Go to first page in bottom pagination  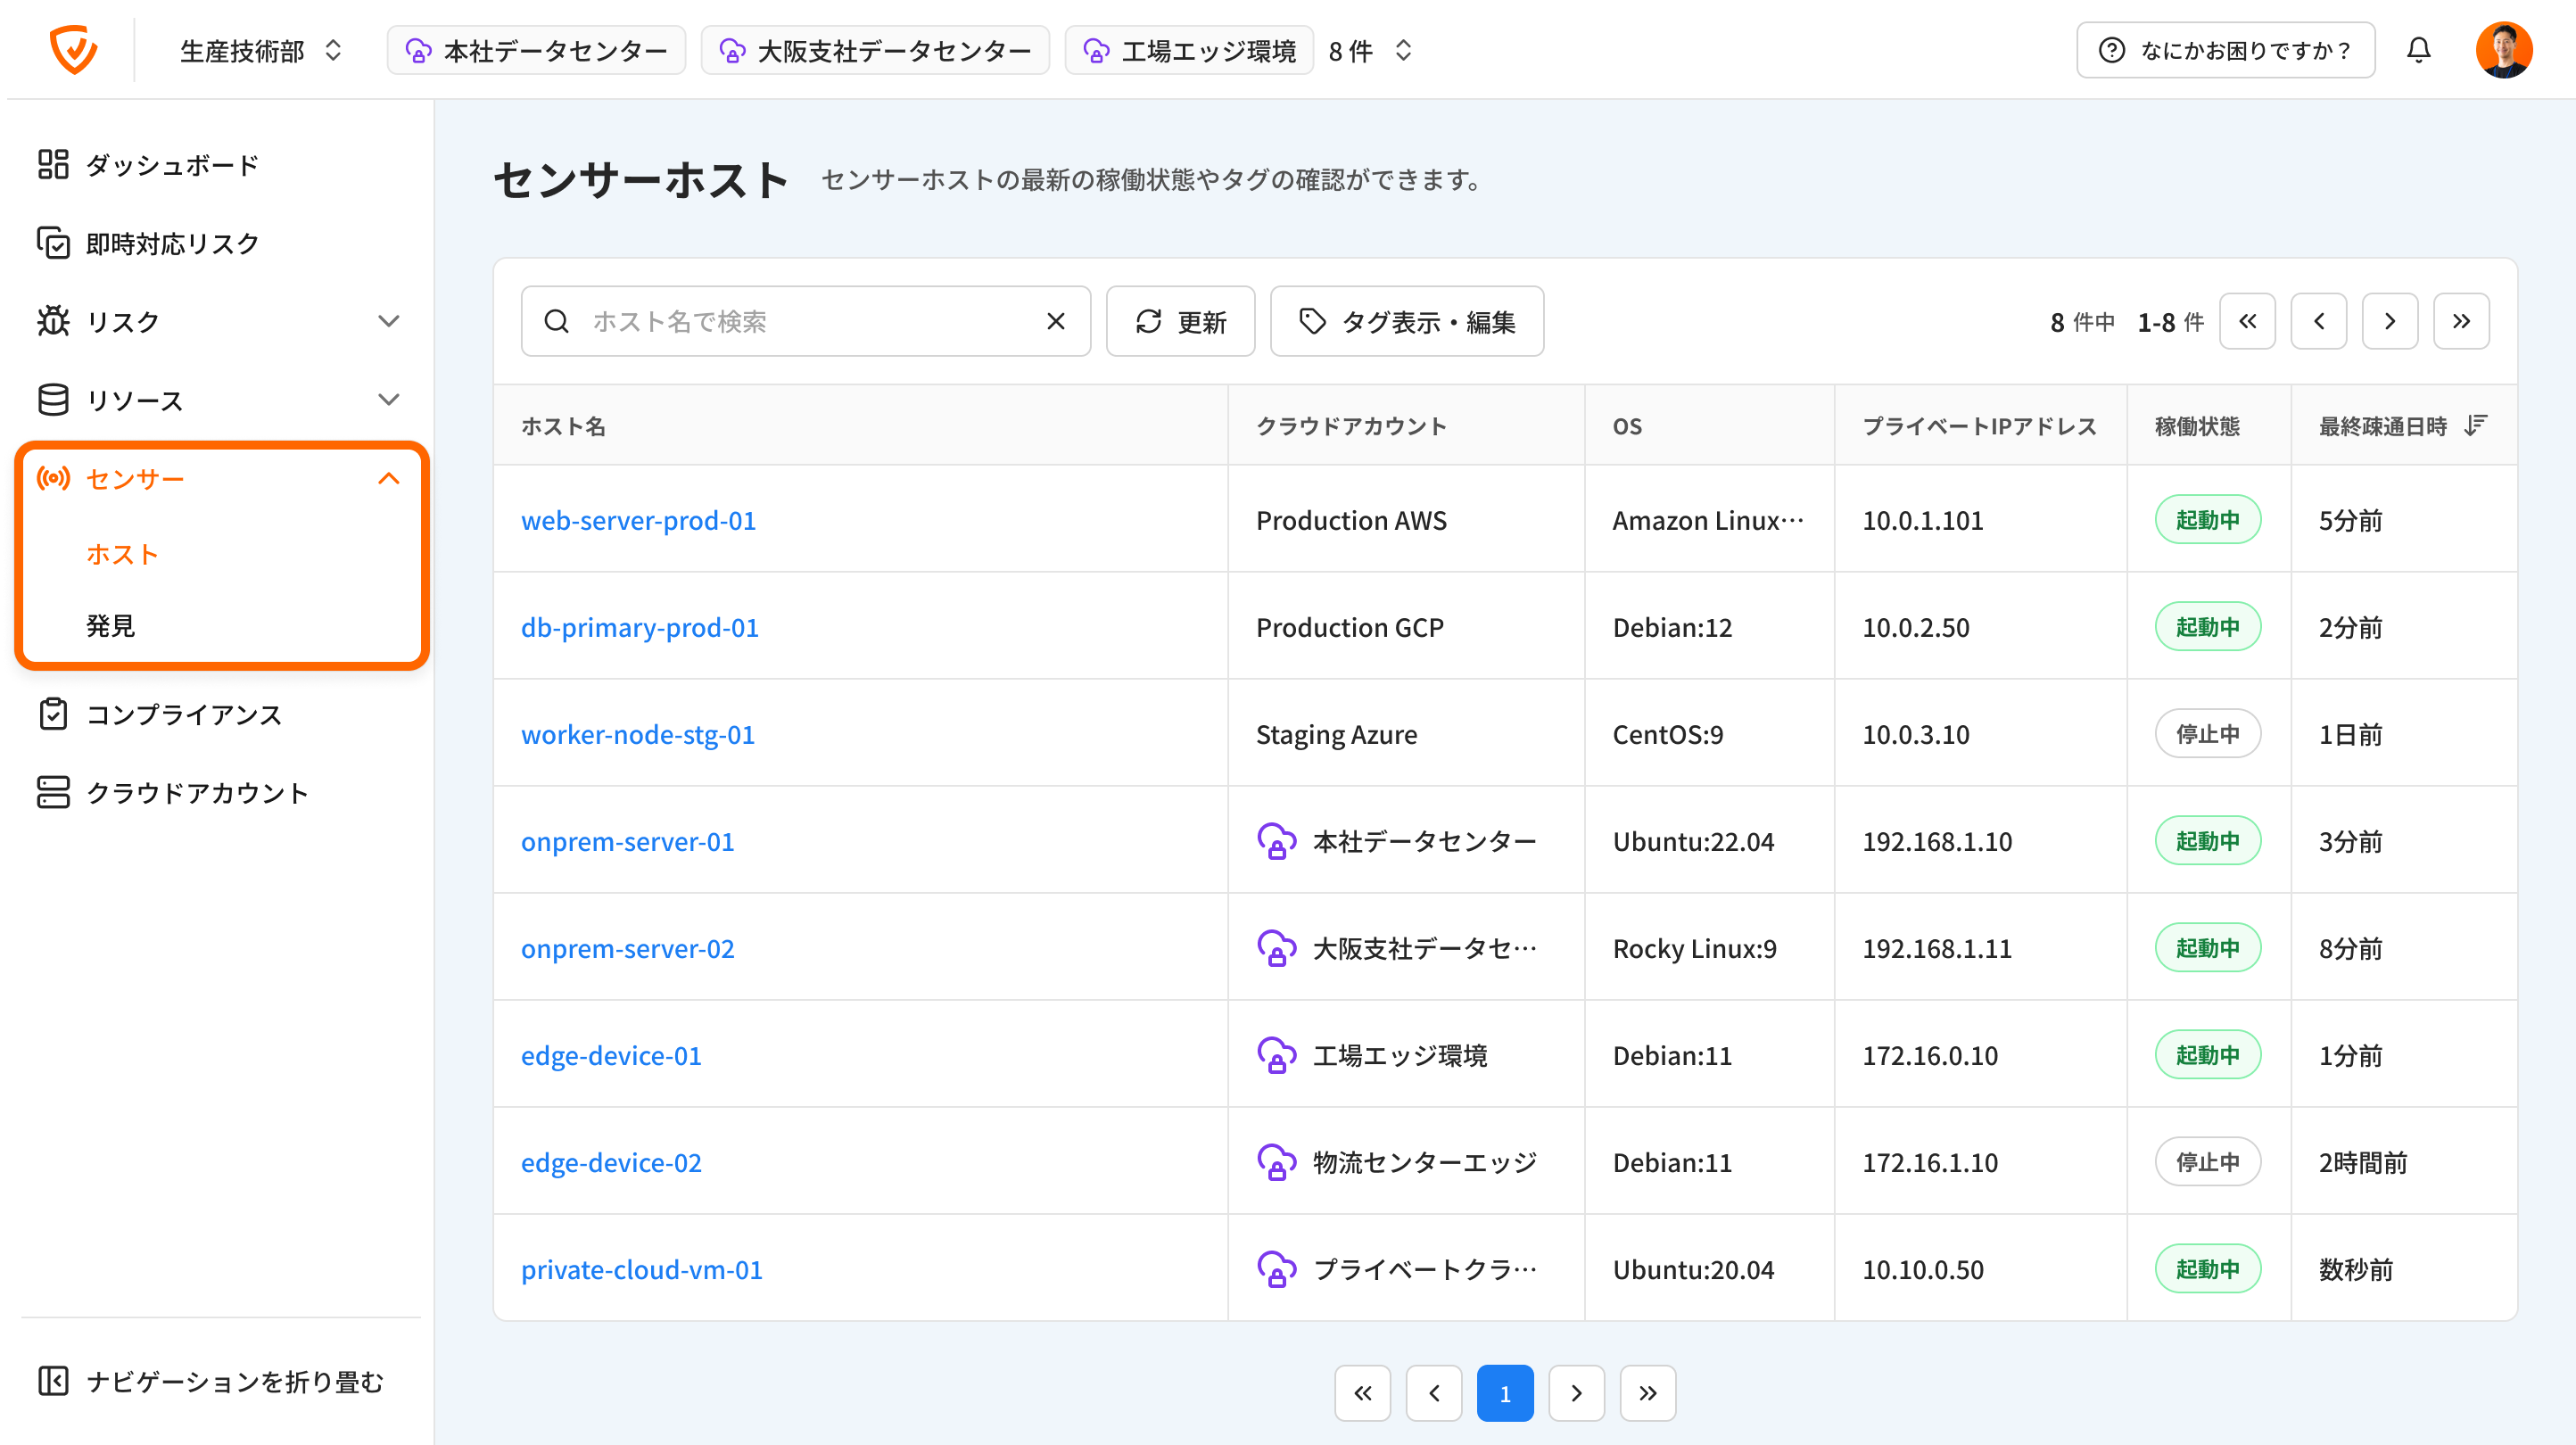(x=1362, y=1392)
